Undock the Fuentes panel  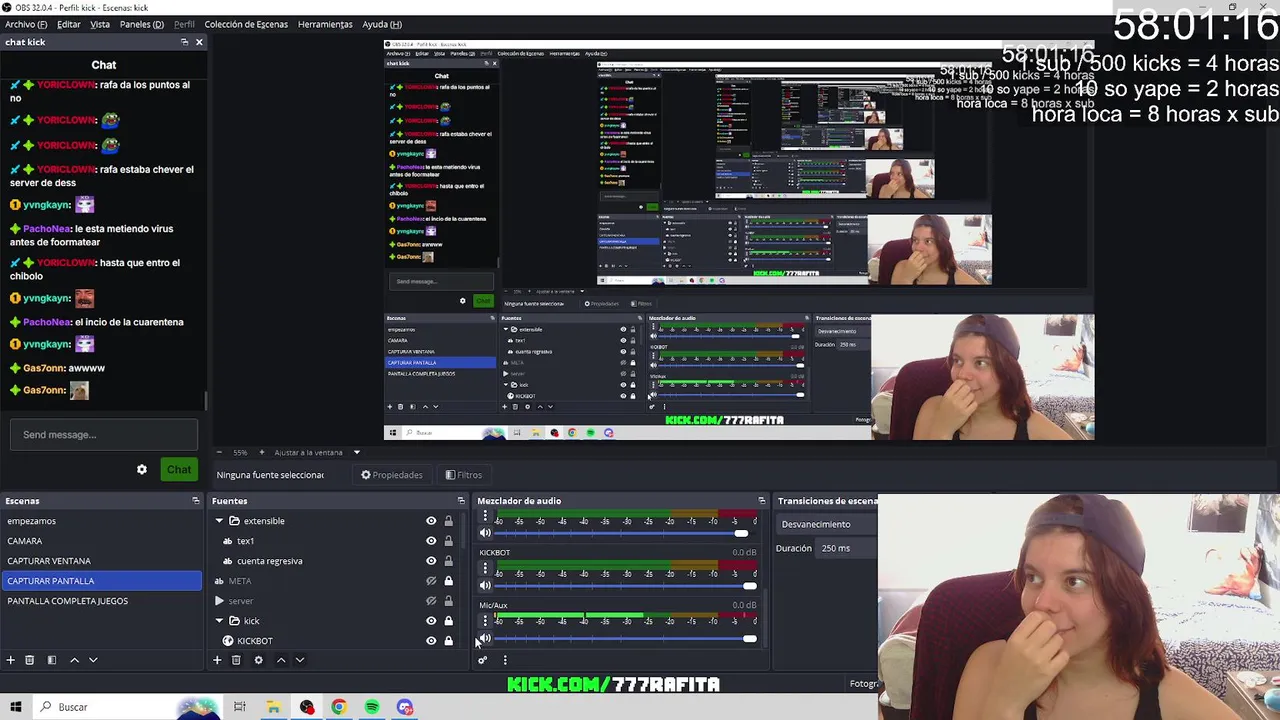(x=461, y=501)
